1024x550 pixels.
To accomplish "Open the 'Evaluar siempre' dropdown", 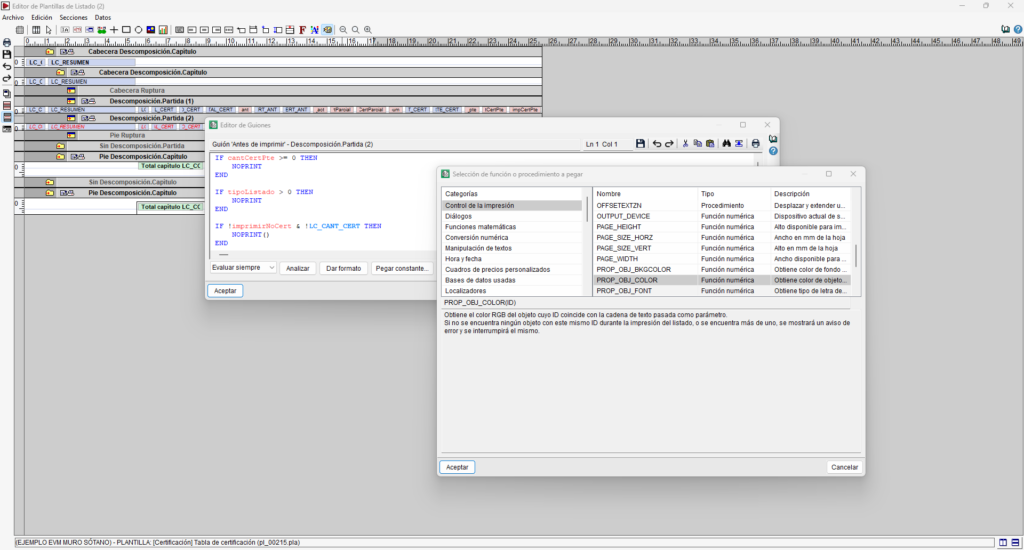I will click(x=243, y=268).
